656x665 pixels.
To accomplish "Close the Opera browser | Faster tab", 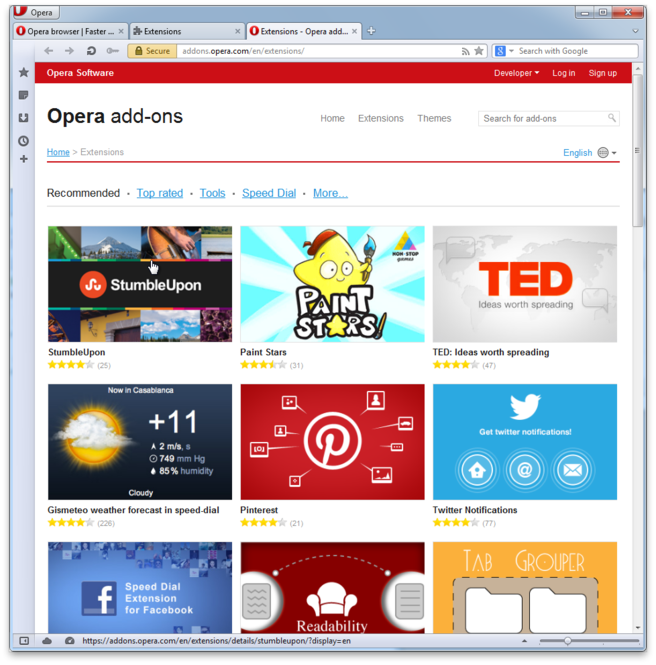I will 121,31.
